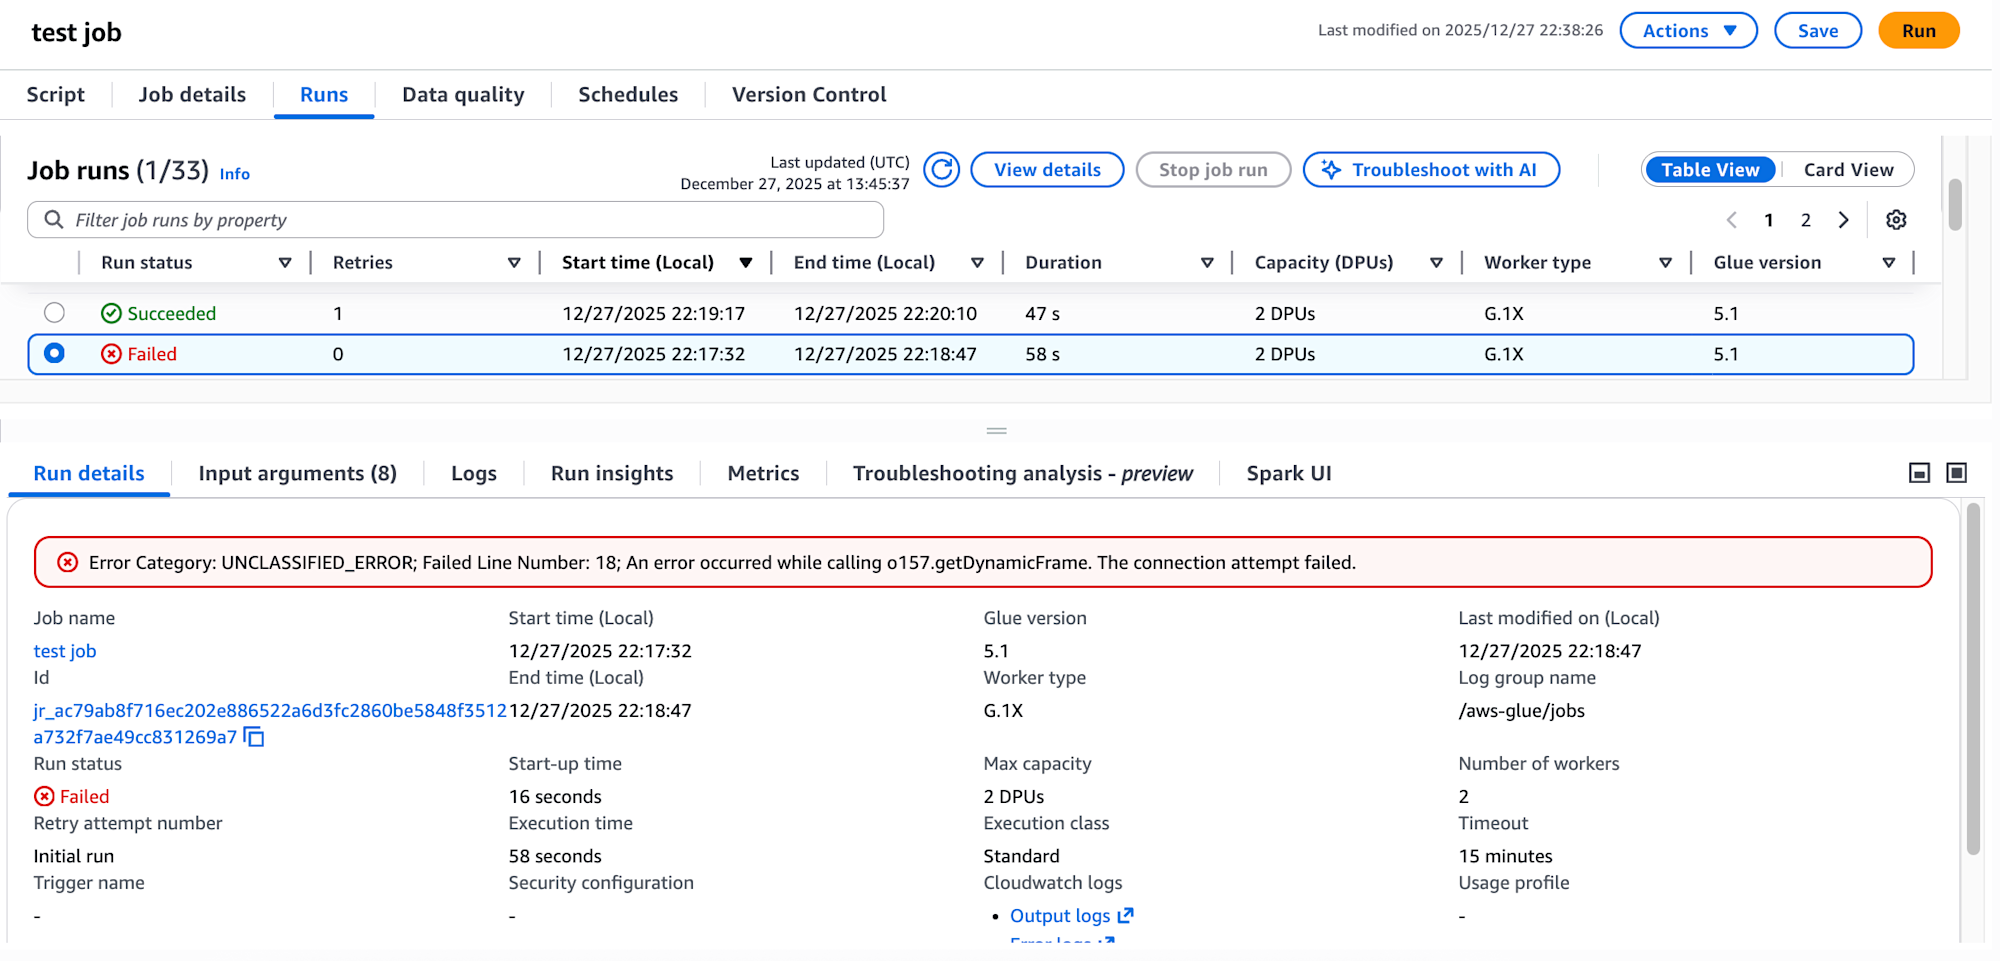
Task: Expand Run status column filter arrow
Action: click(285, 263)
